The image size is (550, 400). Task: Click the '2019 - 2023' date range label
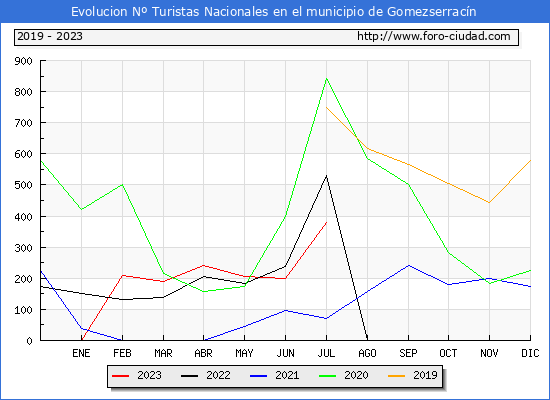click(50, 36)
